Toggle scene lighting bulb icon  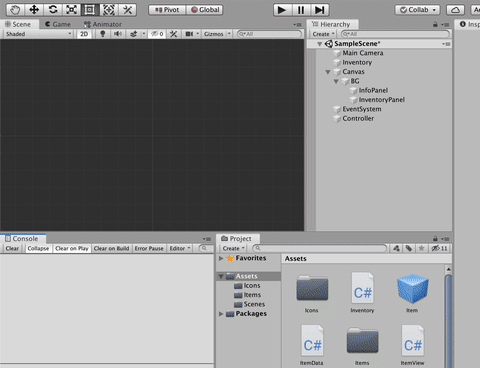click(103, 34)
